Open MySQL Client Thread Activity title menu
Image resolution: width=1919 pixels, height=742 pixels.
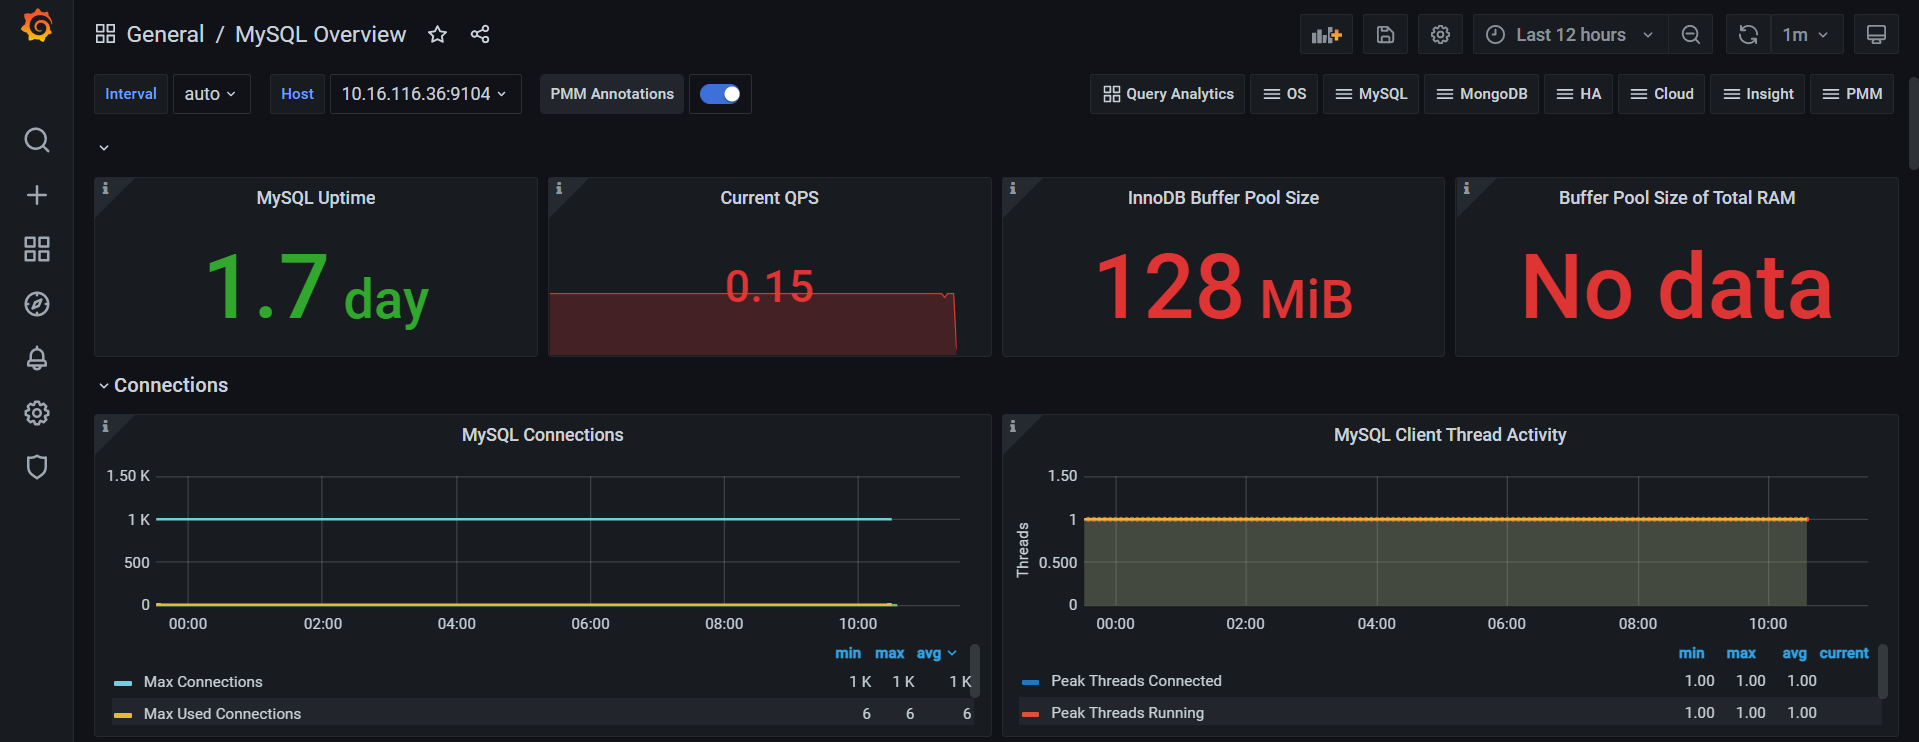[1450, 435]
